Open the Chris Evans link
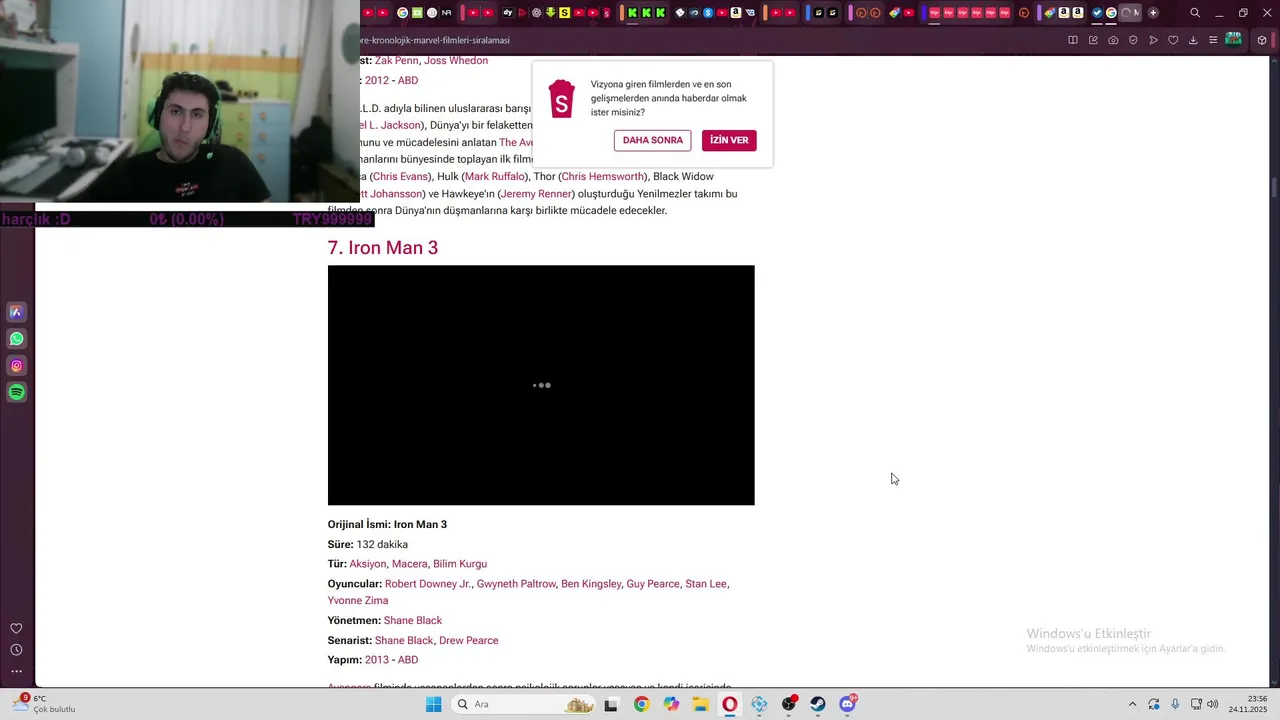Screen dimensions: 1280x720 pyautogui.click(x=401, y=177)
